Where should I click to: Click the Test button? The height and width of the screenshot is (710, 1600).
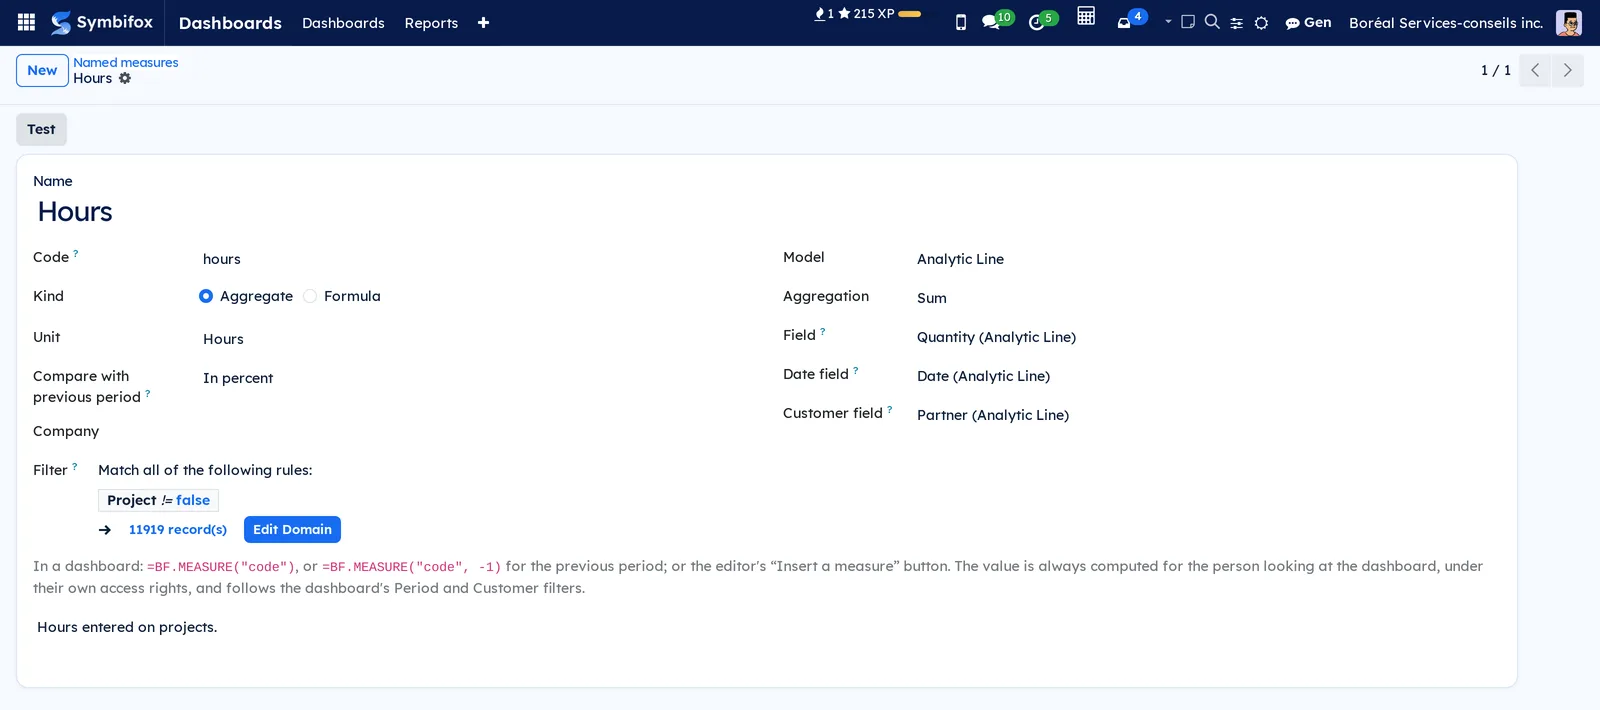41,129
